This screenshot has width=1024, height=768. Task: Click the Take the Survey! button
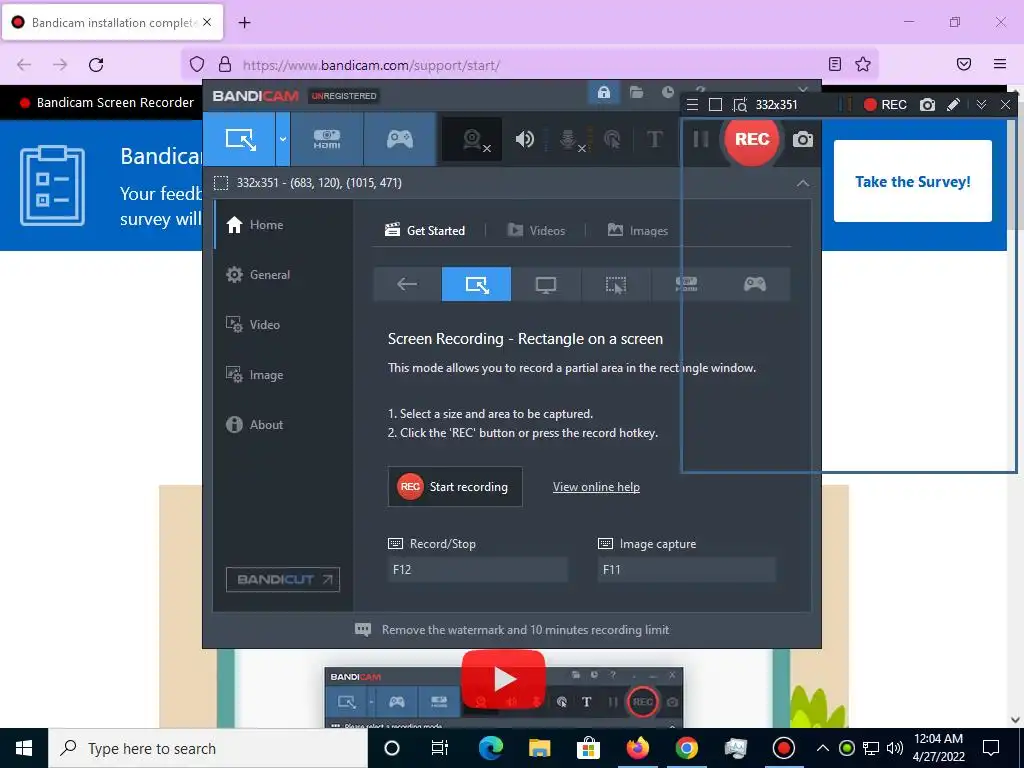tap(912, 181)
